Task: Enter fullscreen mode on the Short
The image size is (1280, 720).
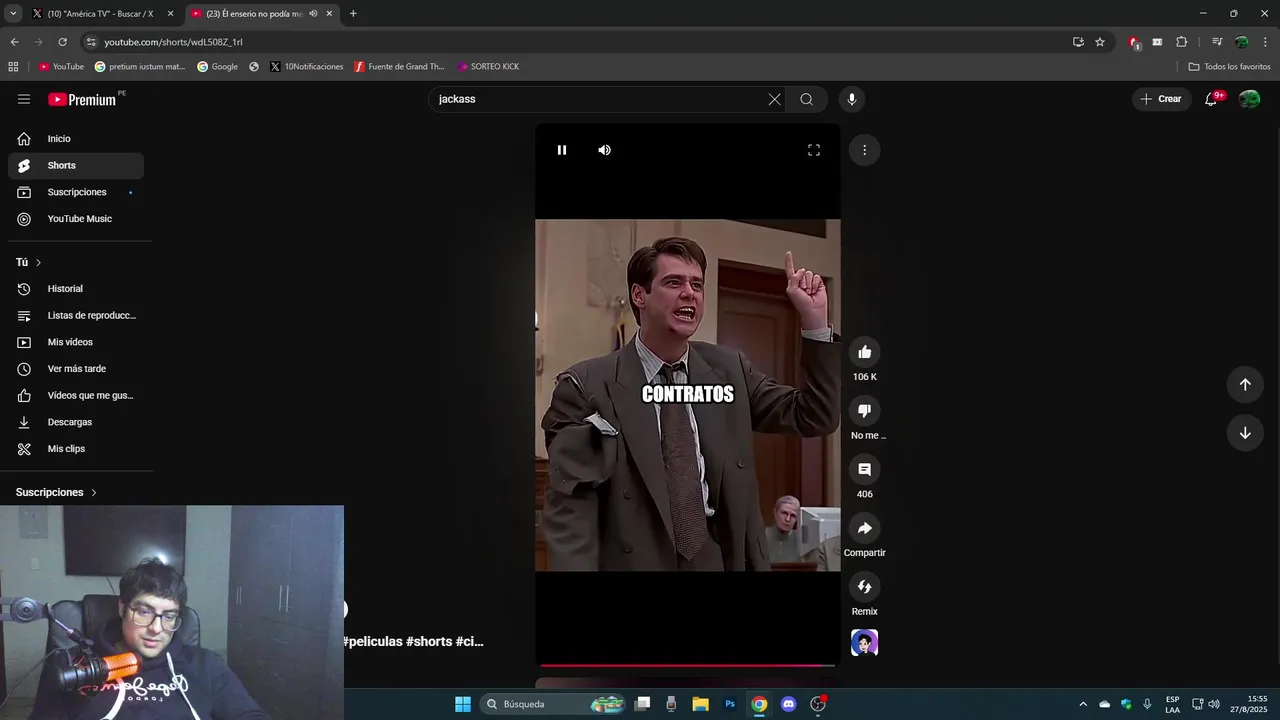Action: coord(814,150)
